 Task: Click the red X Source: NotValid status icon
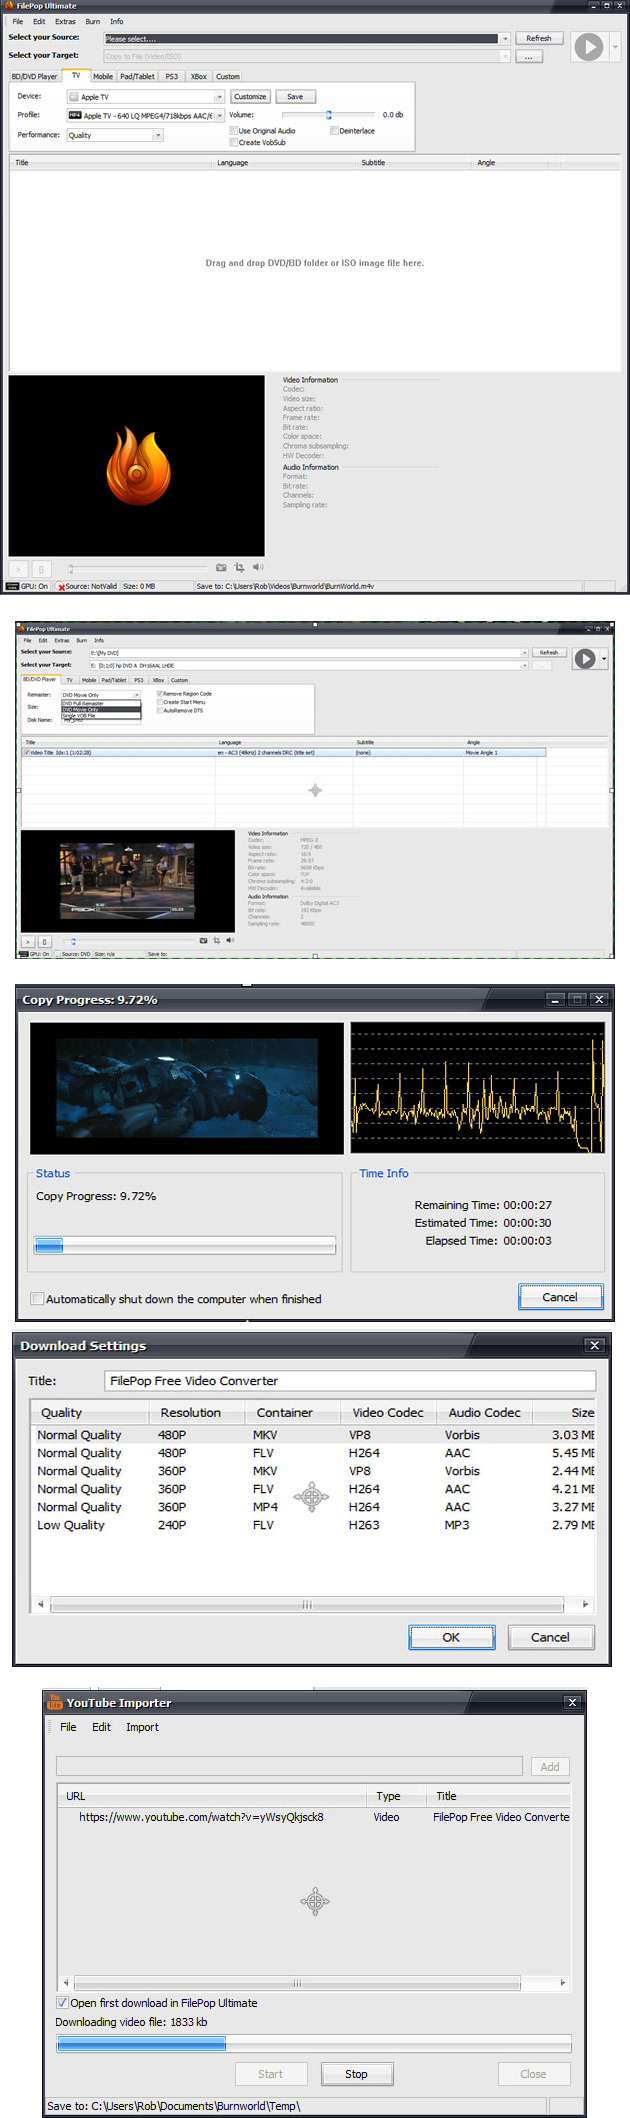[61, 587]
